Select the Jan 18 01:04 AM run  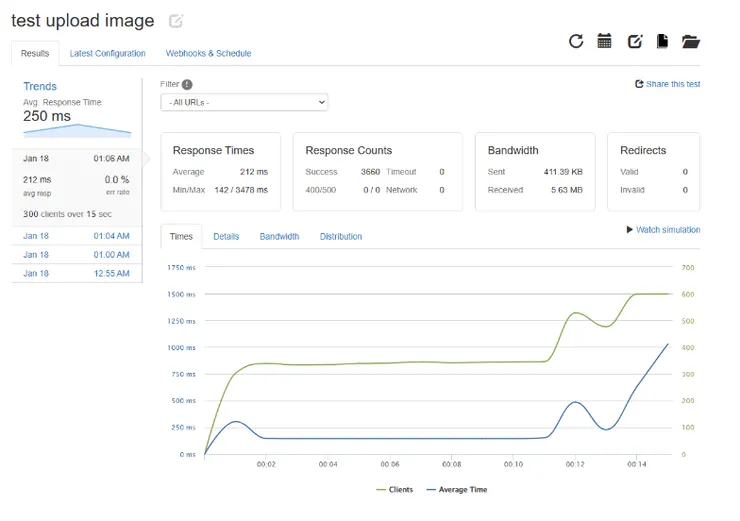pos(76,236)
